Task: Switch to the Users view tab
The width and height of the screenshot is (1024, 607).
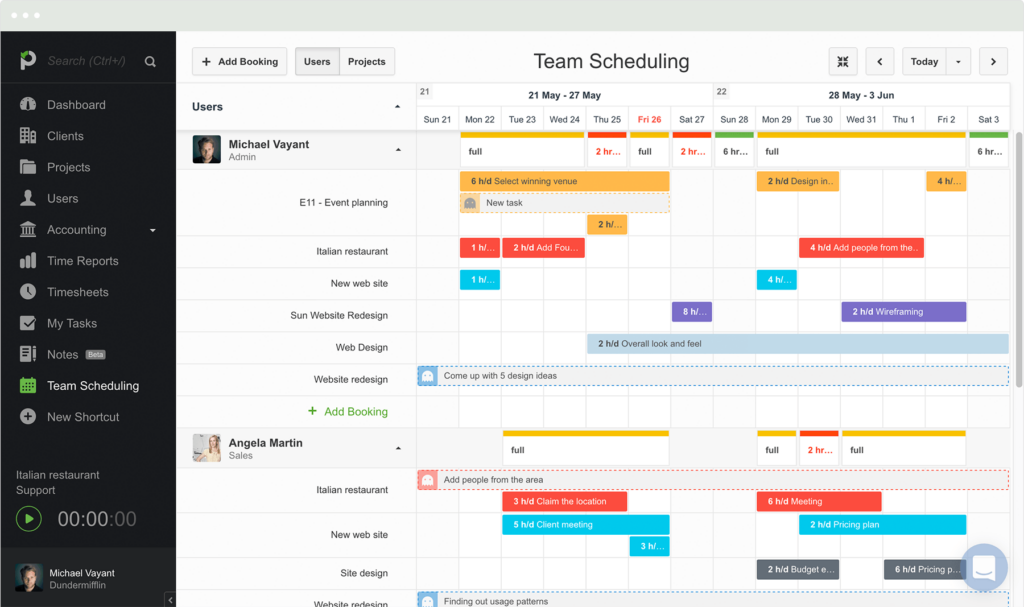Action: pyautogui.click(x=317, y=61)
